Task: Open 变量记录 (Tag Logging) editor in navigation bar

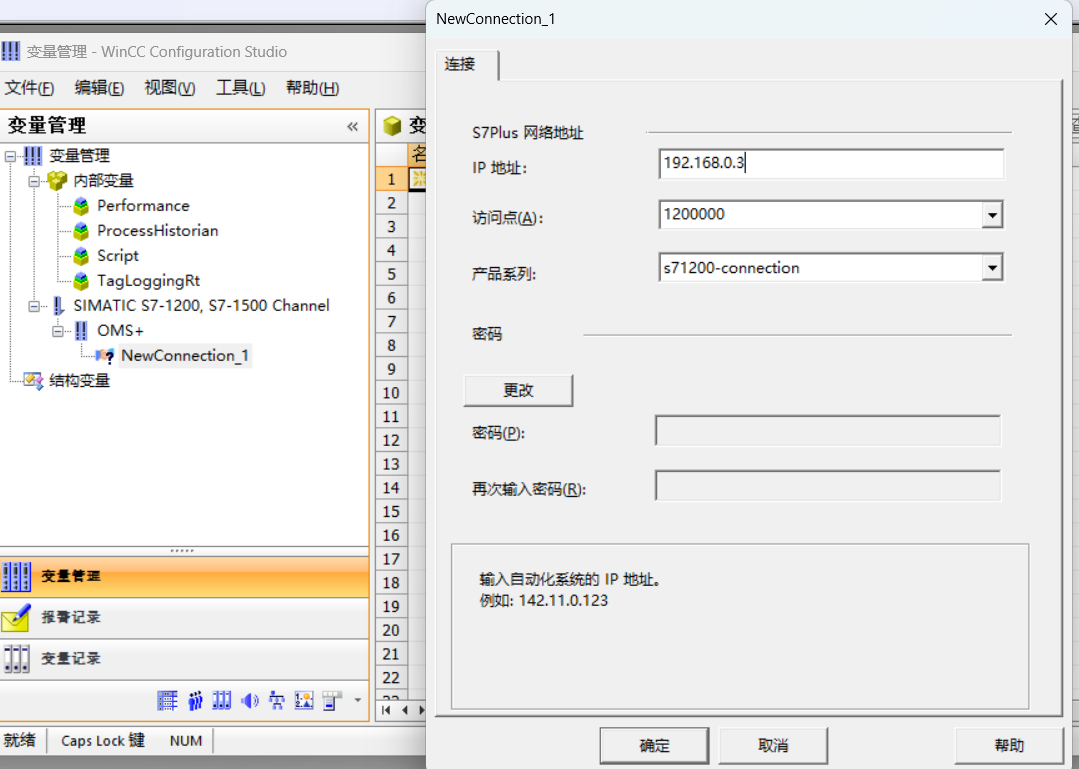Action: point(70,659)
